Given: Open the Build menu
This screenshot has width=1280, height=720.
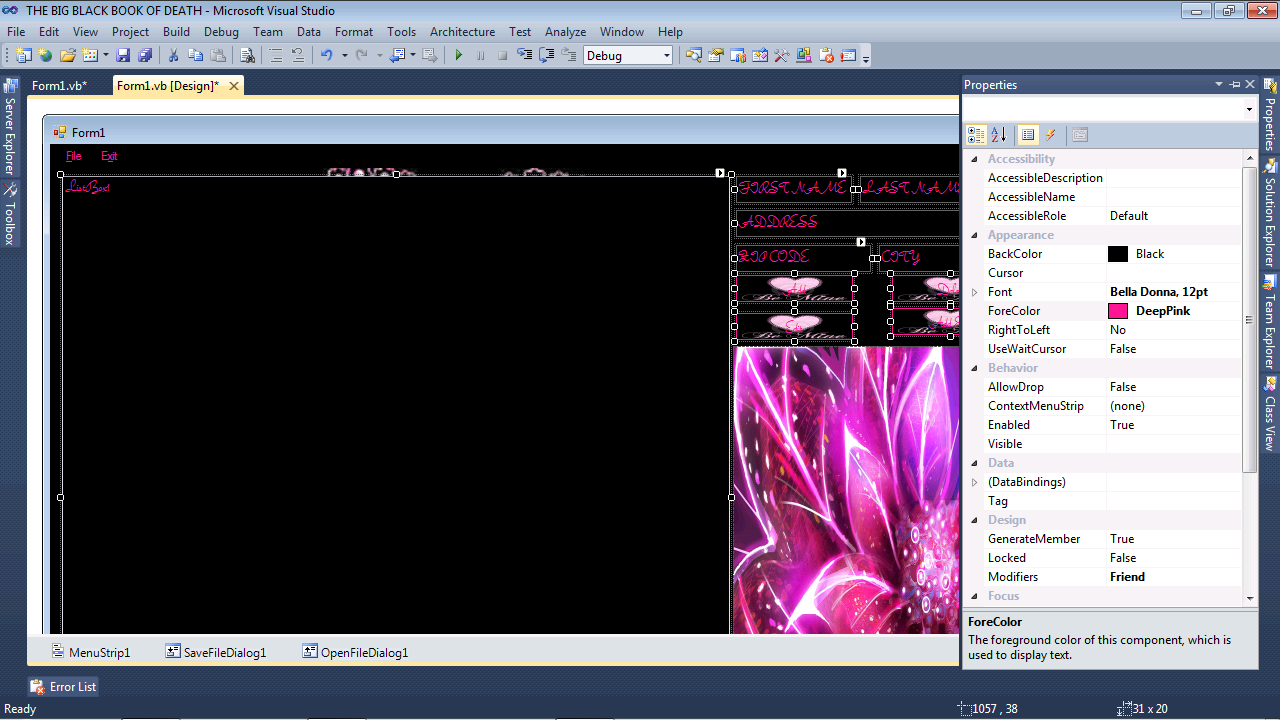Looking at the screenshot, I should coord(176,32).
